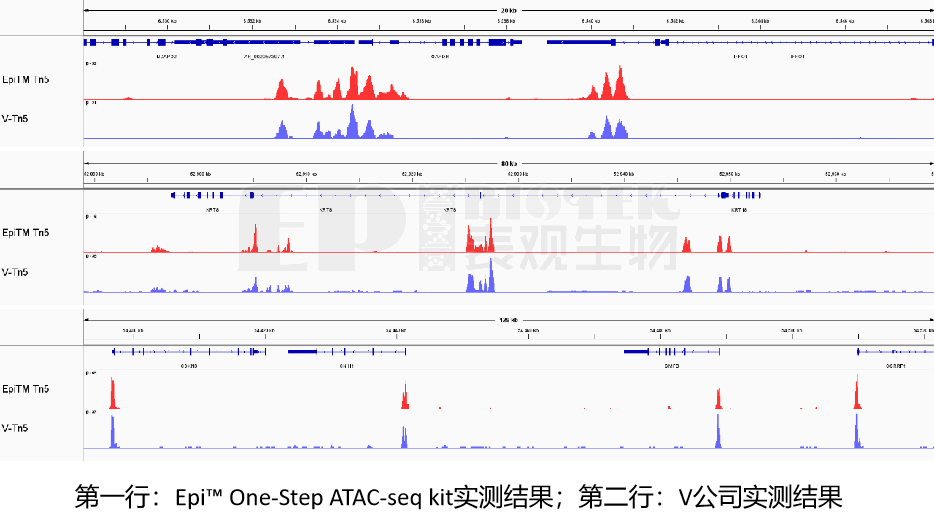
Task: Click the caption text "V公司实测结果"
Action: (x=761, y=497)
